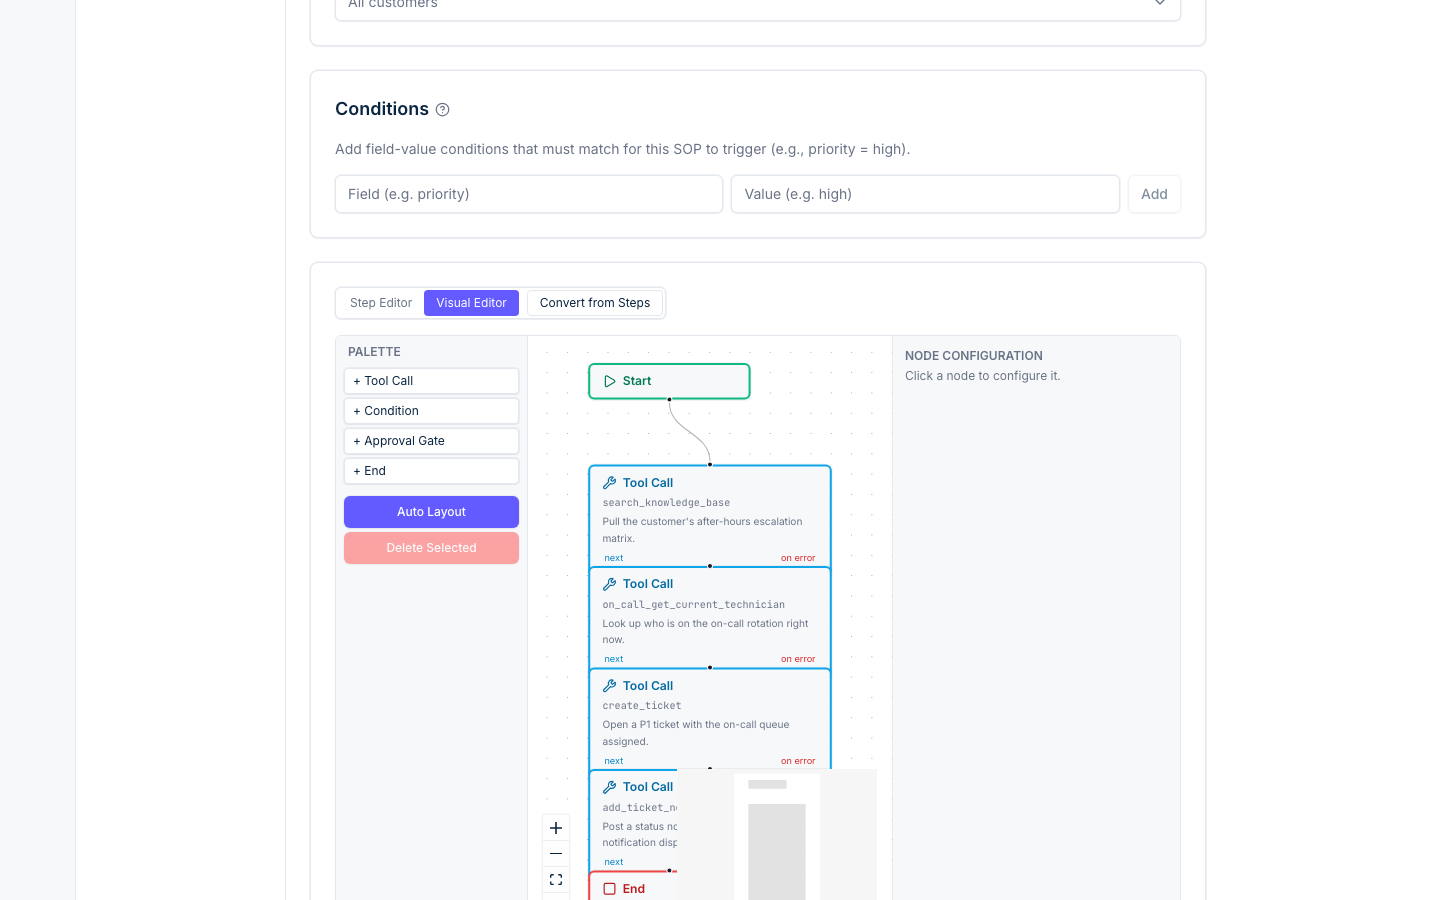Open the All customers dropdown chevron
Image resolution: width=1440 pixels, height=900 pixels.
(1160, 4)
